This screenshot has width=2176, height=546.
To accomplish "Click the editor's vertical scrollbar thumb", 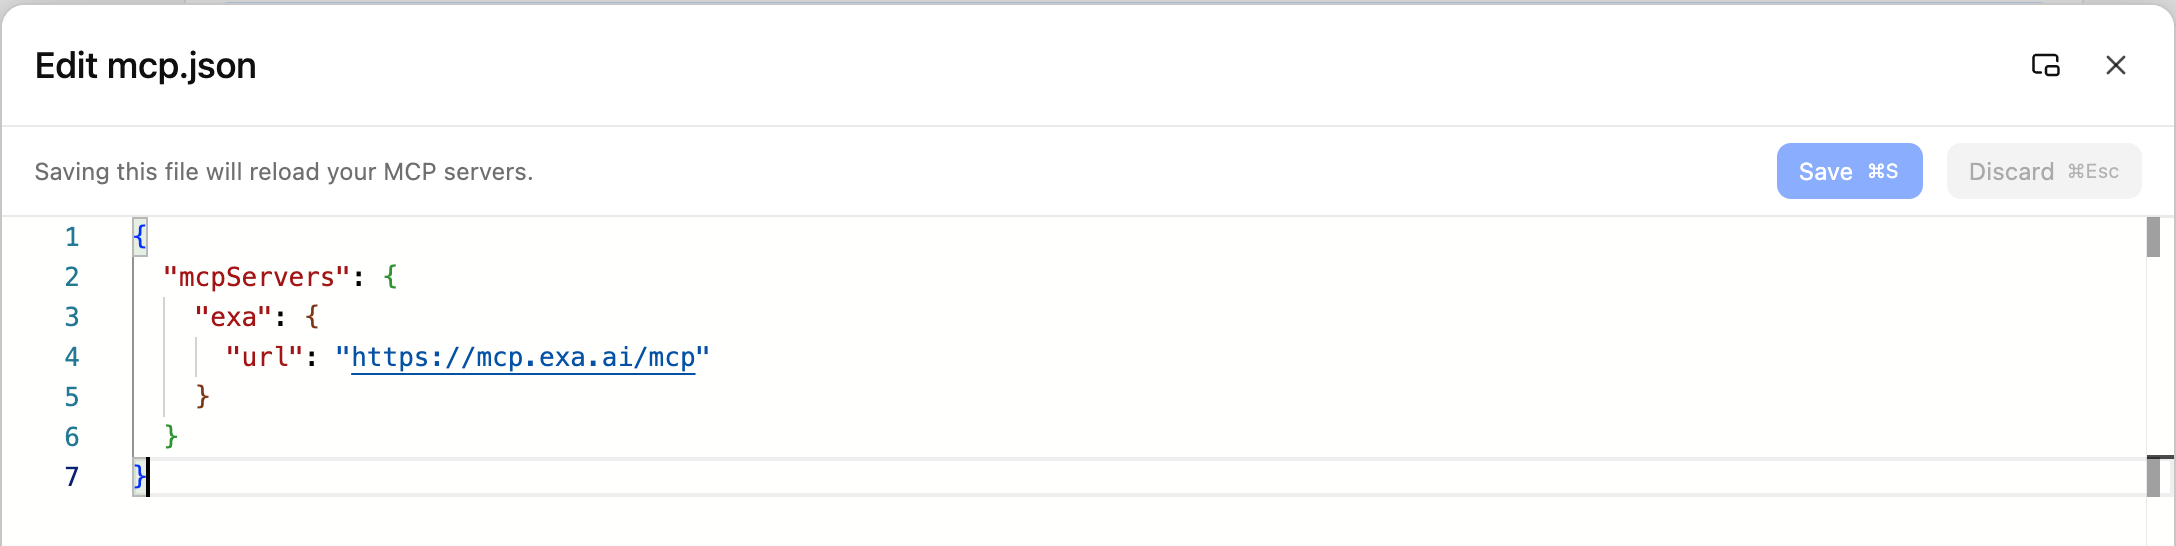I will click(x=2153, y=238).
